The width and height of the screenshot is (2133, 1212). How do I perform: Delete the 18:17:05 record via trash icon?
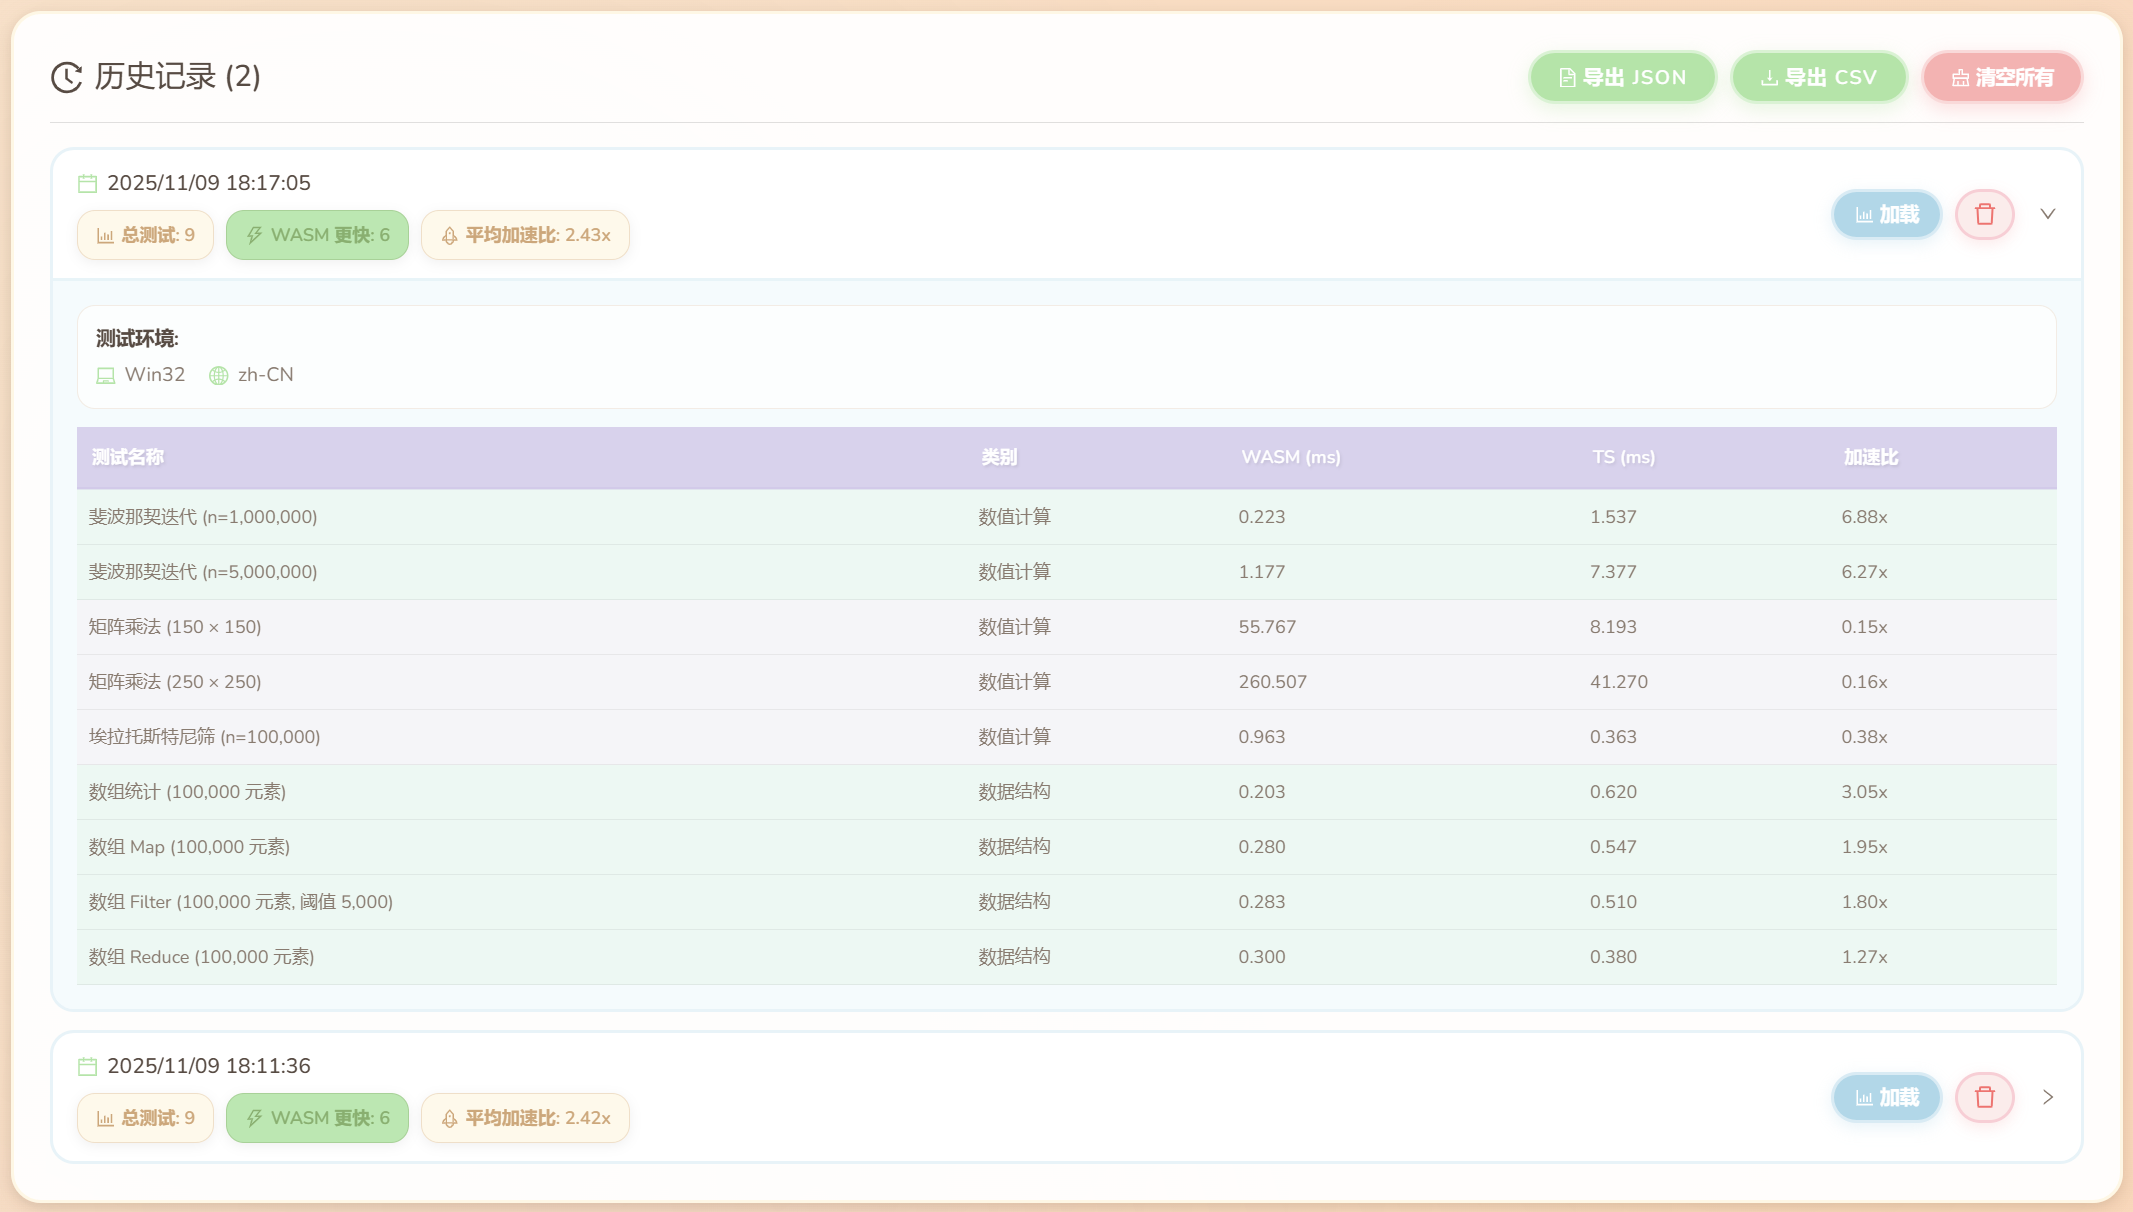[1984, 214]
